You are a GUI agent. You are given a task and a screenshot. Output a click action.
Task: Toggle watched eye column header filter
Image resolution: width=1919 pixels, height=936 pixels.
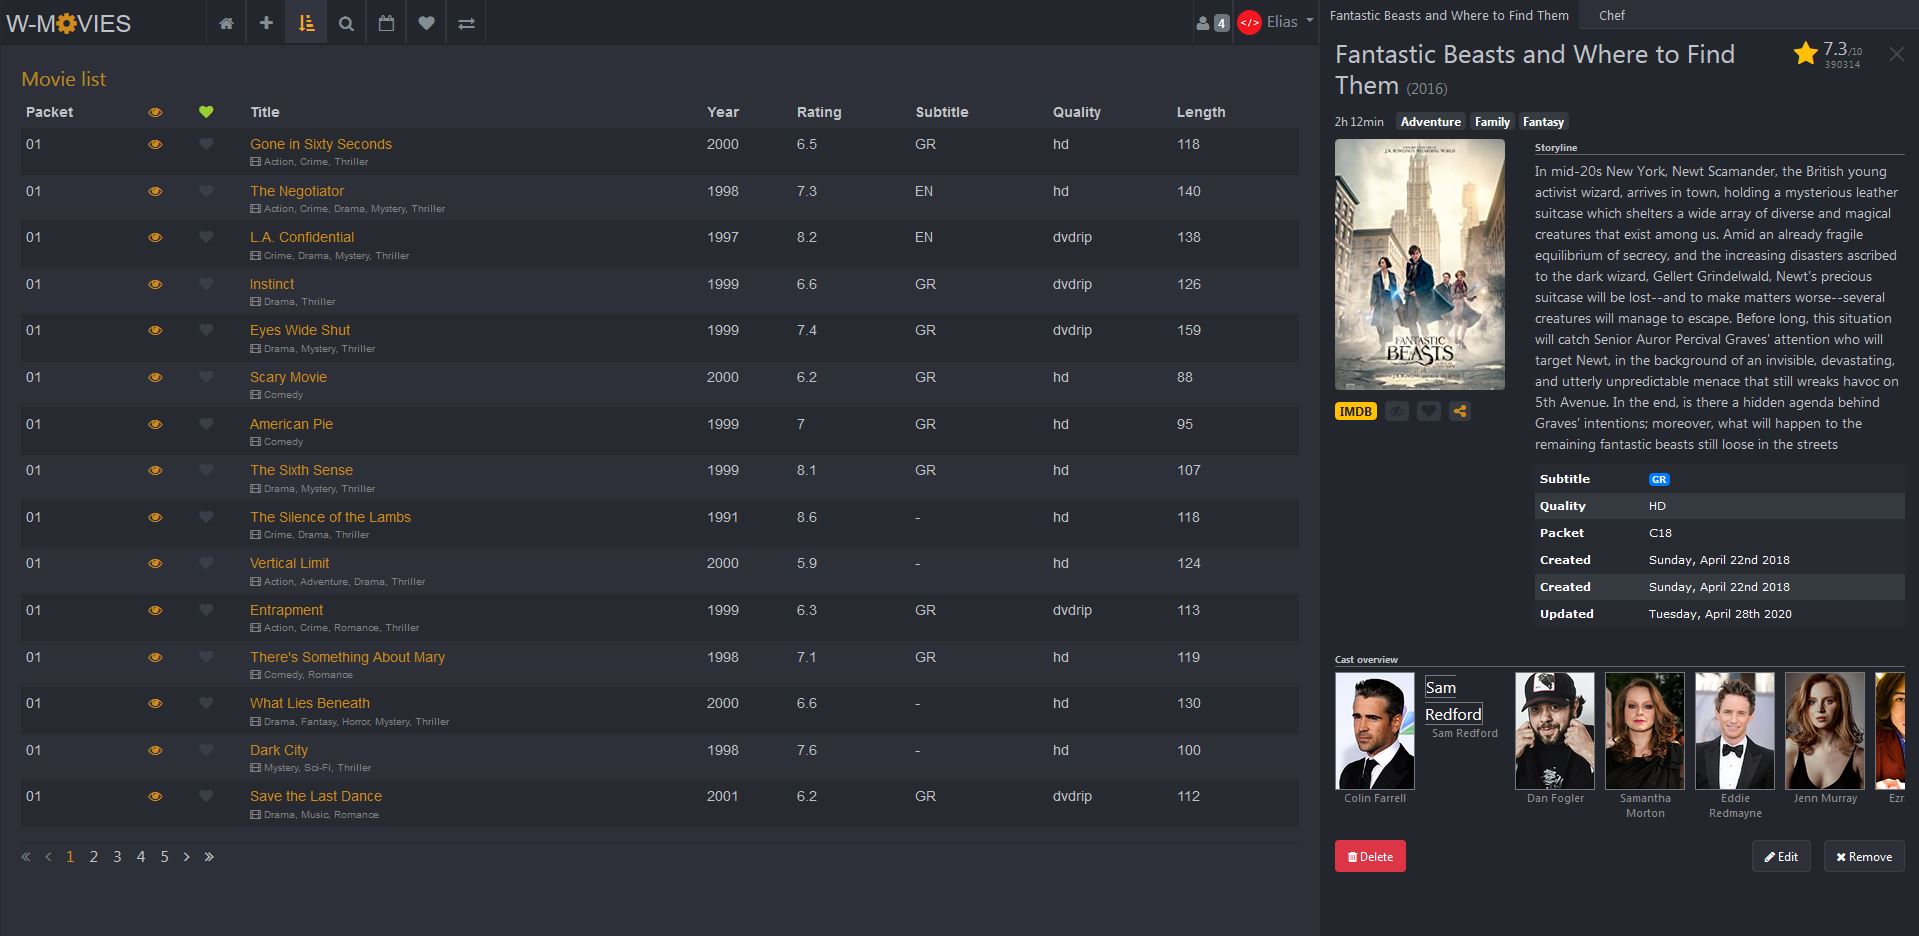click(x=155, y=112)
